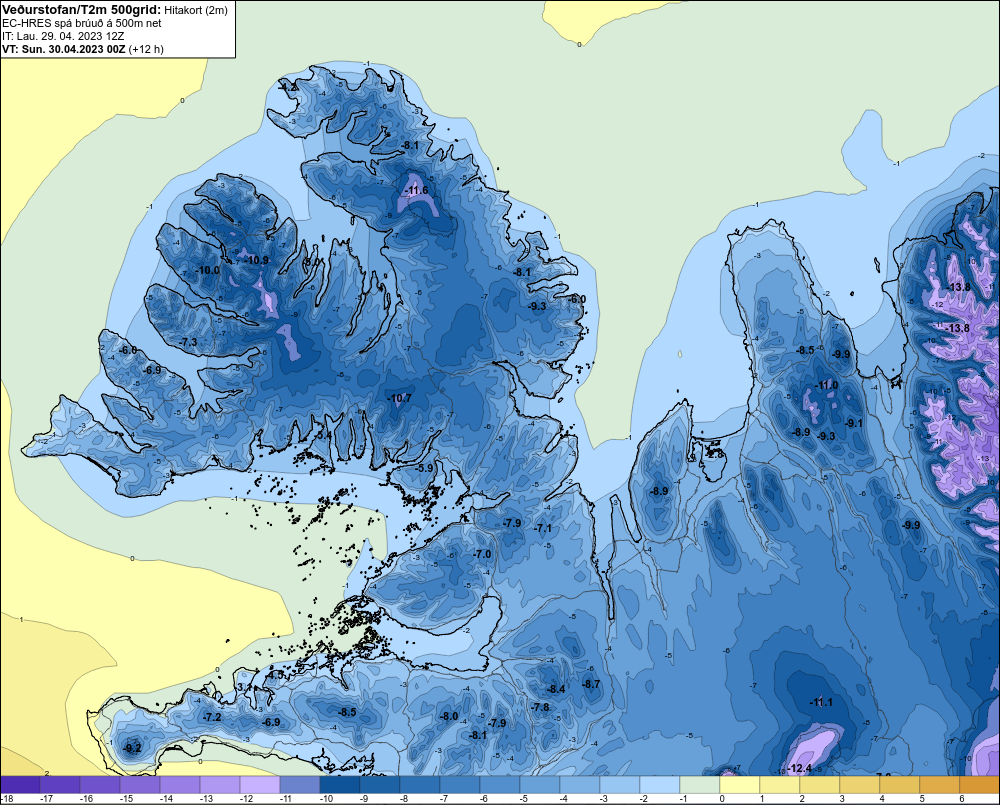Click the -7.1 temperature label
The width and height of the screenshot is (1000, 805).
(x=543, y=529)
